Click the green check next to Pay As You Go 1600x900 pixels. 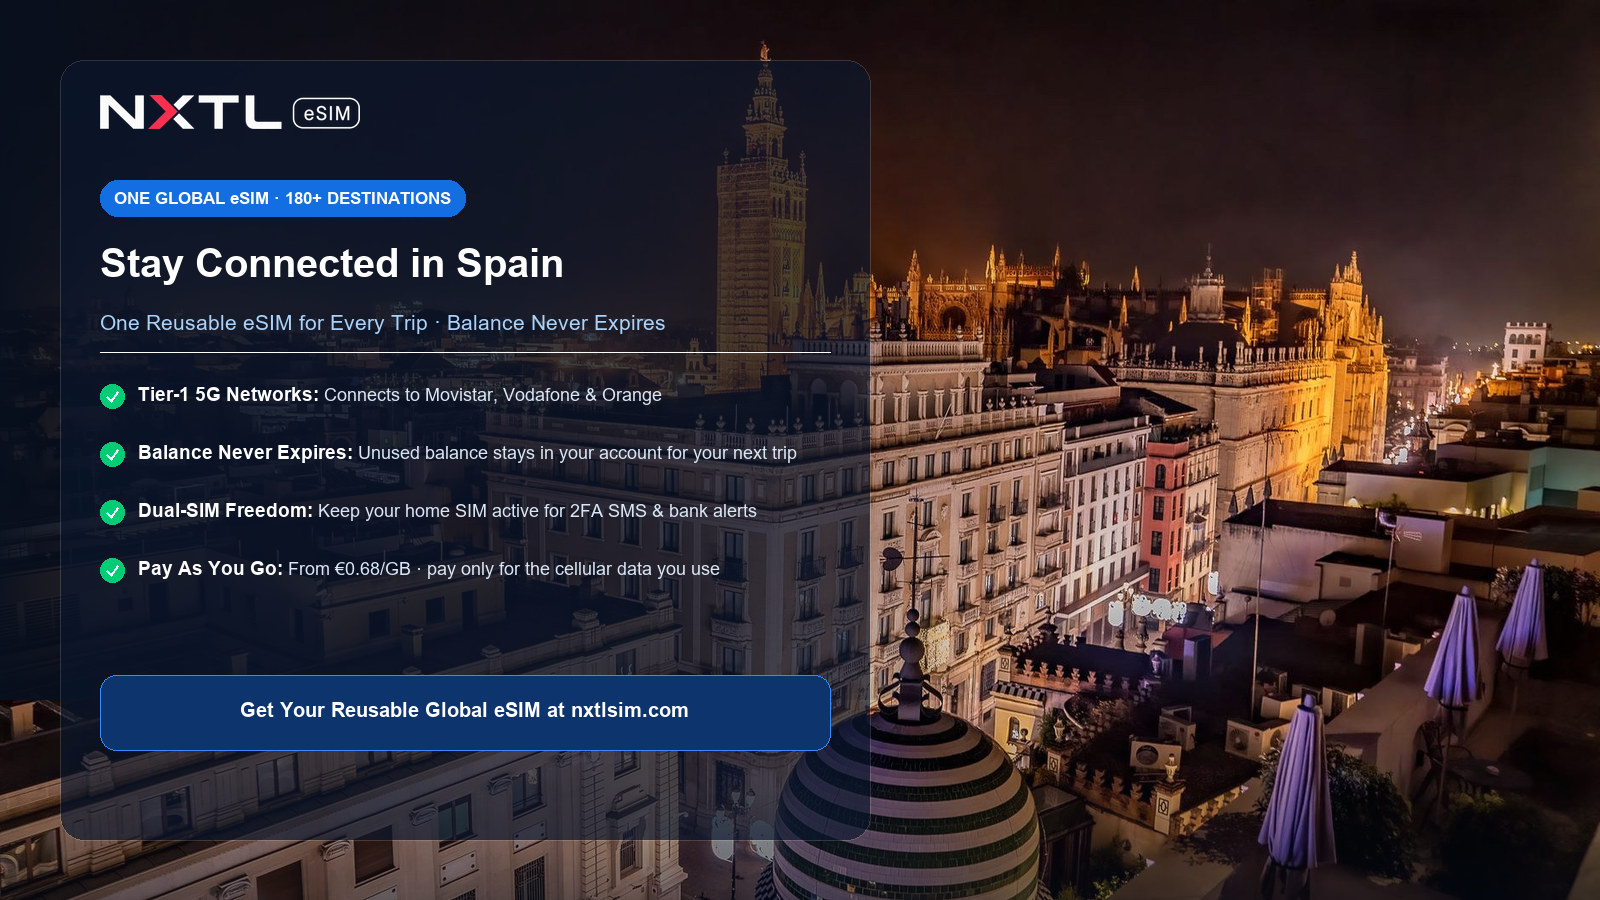pyautogui.click(x=113, y=570)
